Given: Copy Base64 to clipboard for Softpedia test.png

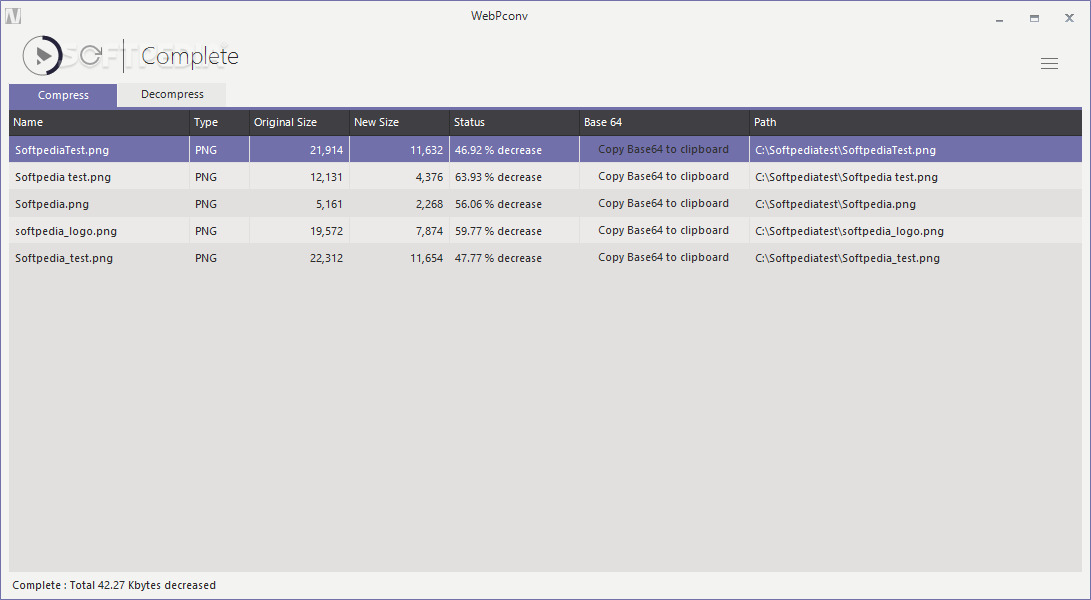Looking at the screenshot, I should 664,176.
